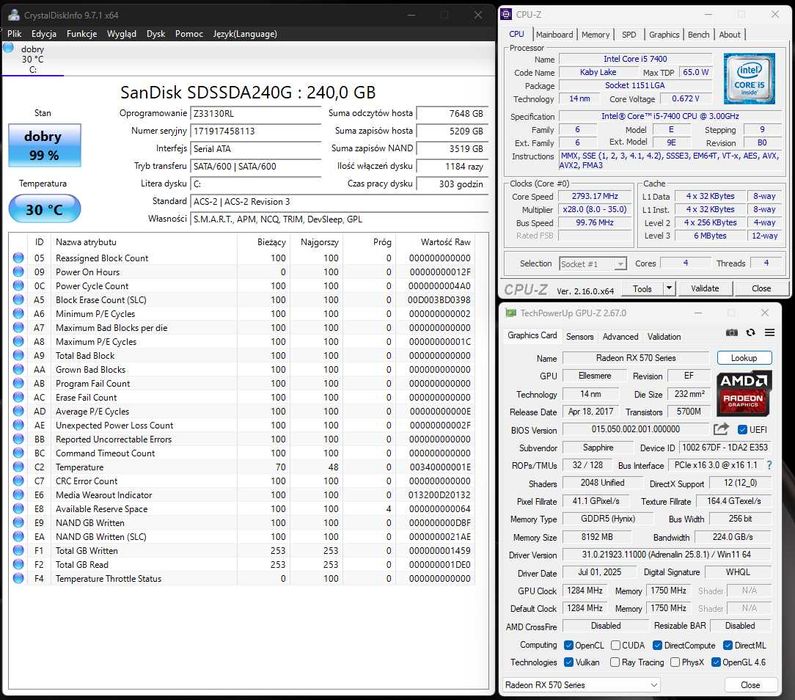Open the Advanced tab in GPU-Z

tap(620, 337)
